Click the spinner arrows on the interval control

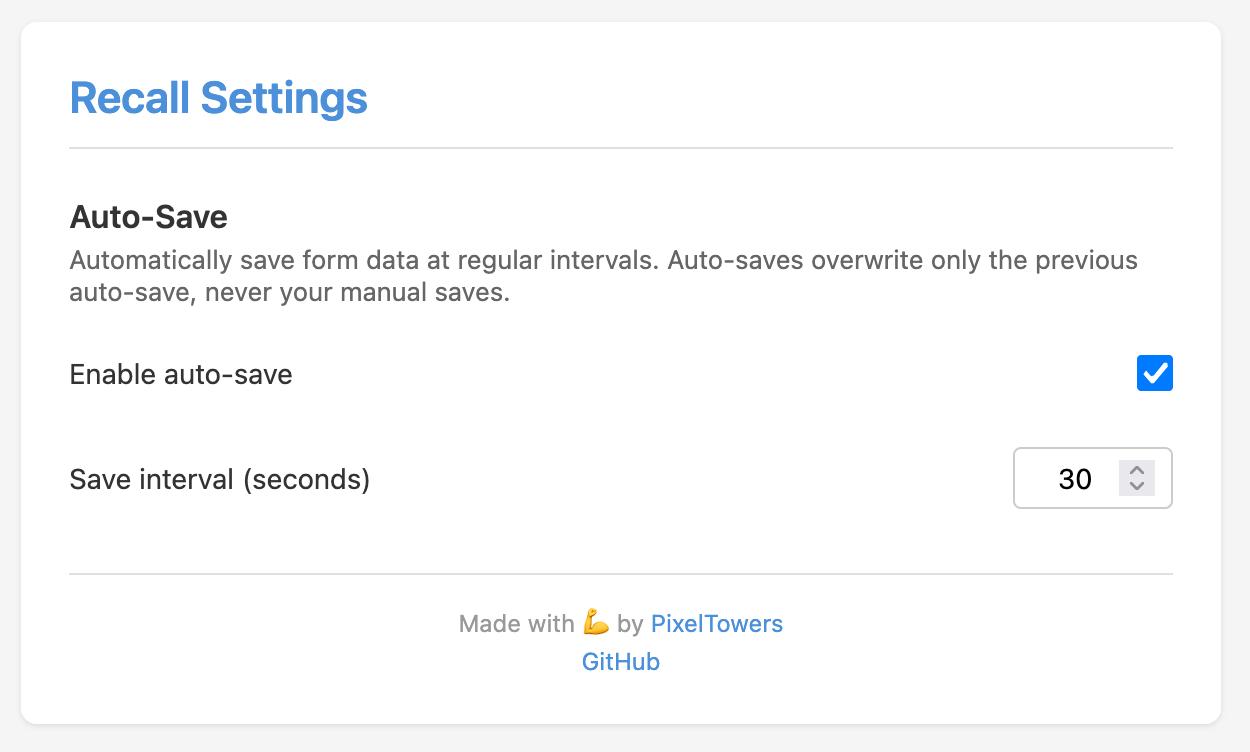tap(1137, 478)
